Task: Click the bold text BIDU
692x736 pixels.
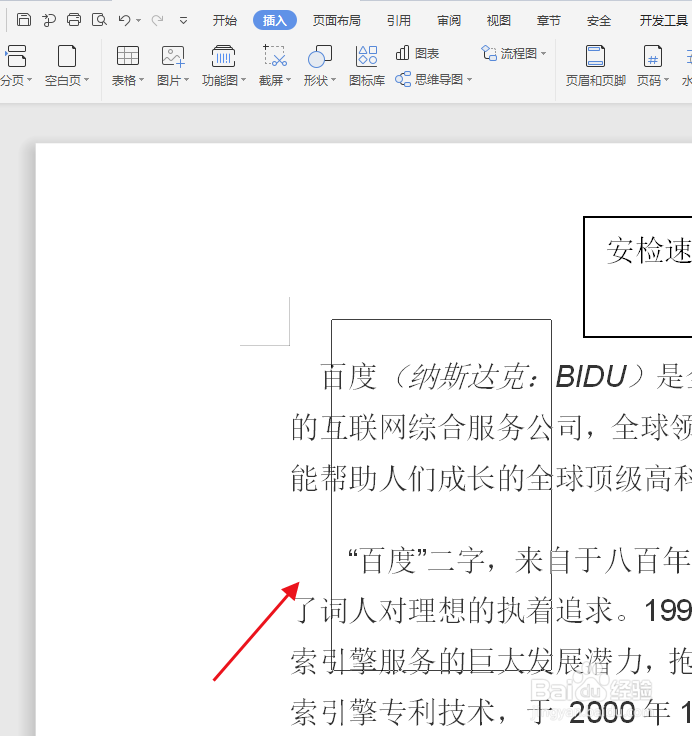Action: click(591, 376)
